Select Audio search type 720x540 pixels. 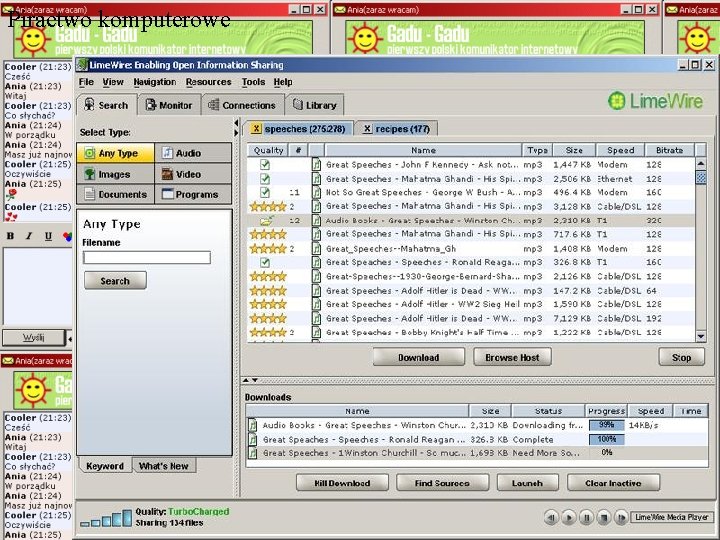click(193, 153)
